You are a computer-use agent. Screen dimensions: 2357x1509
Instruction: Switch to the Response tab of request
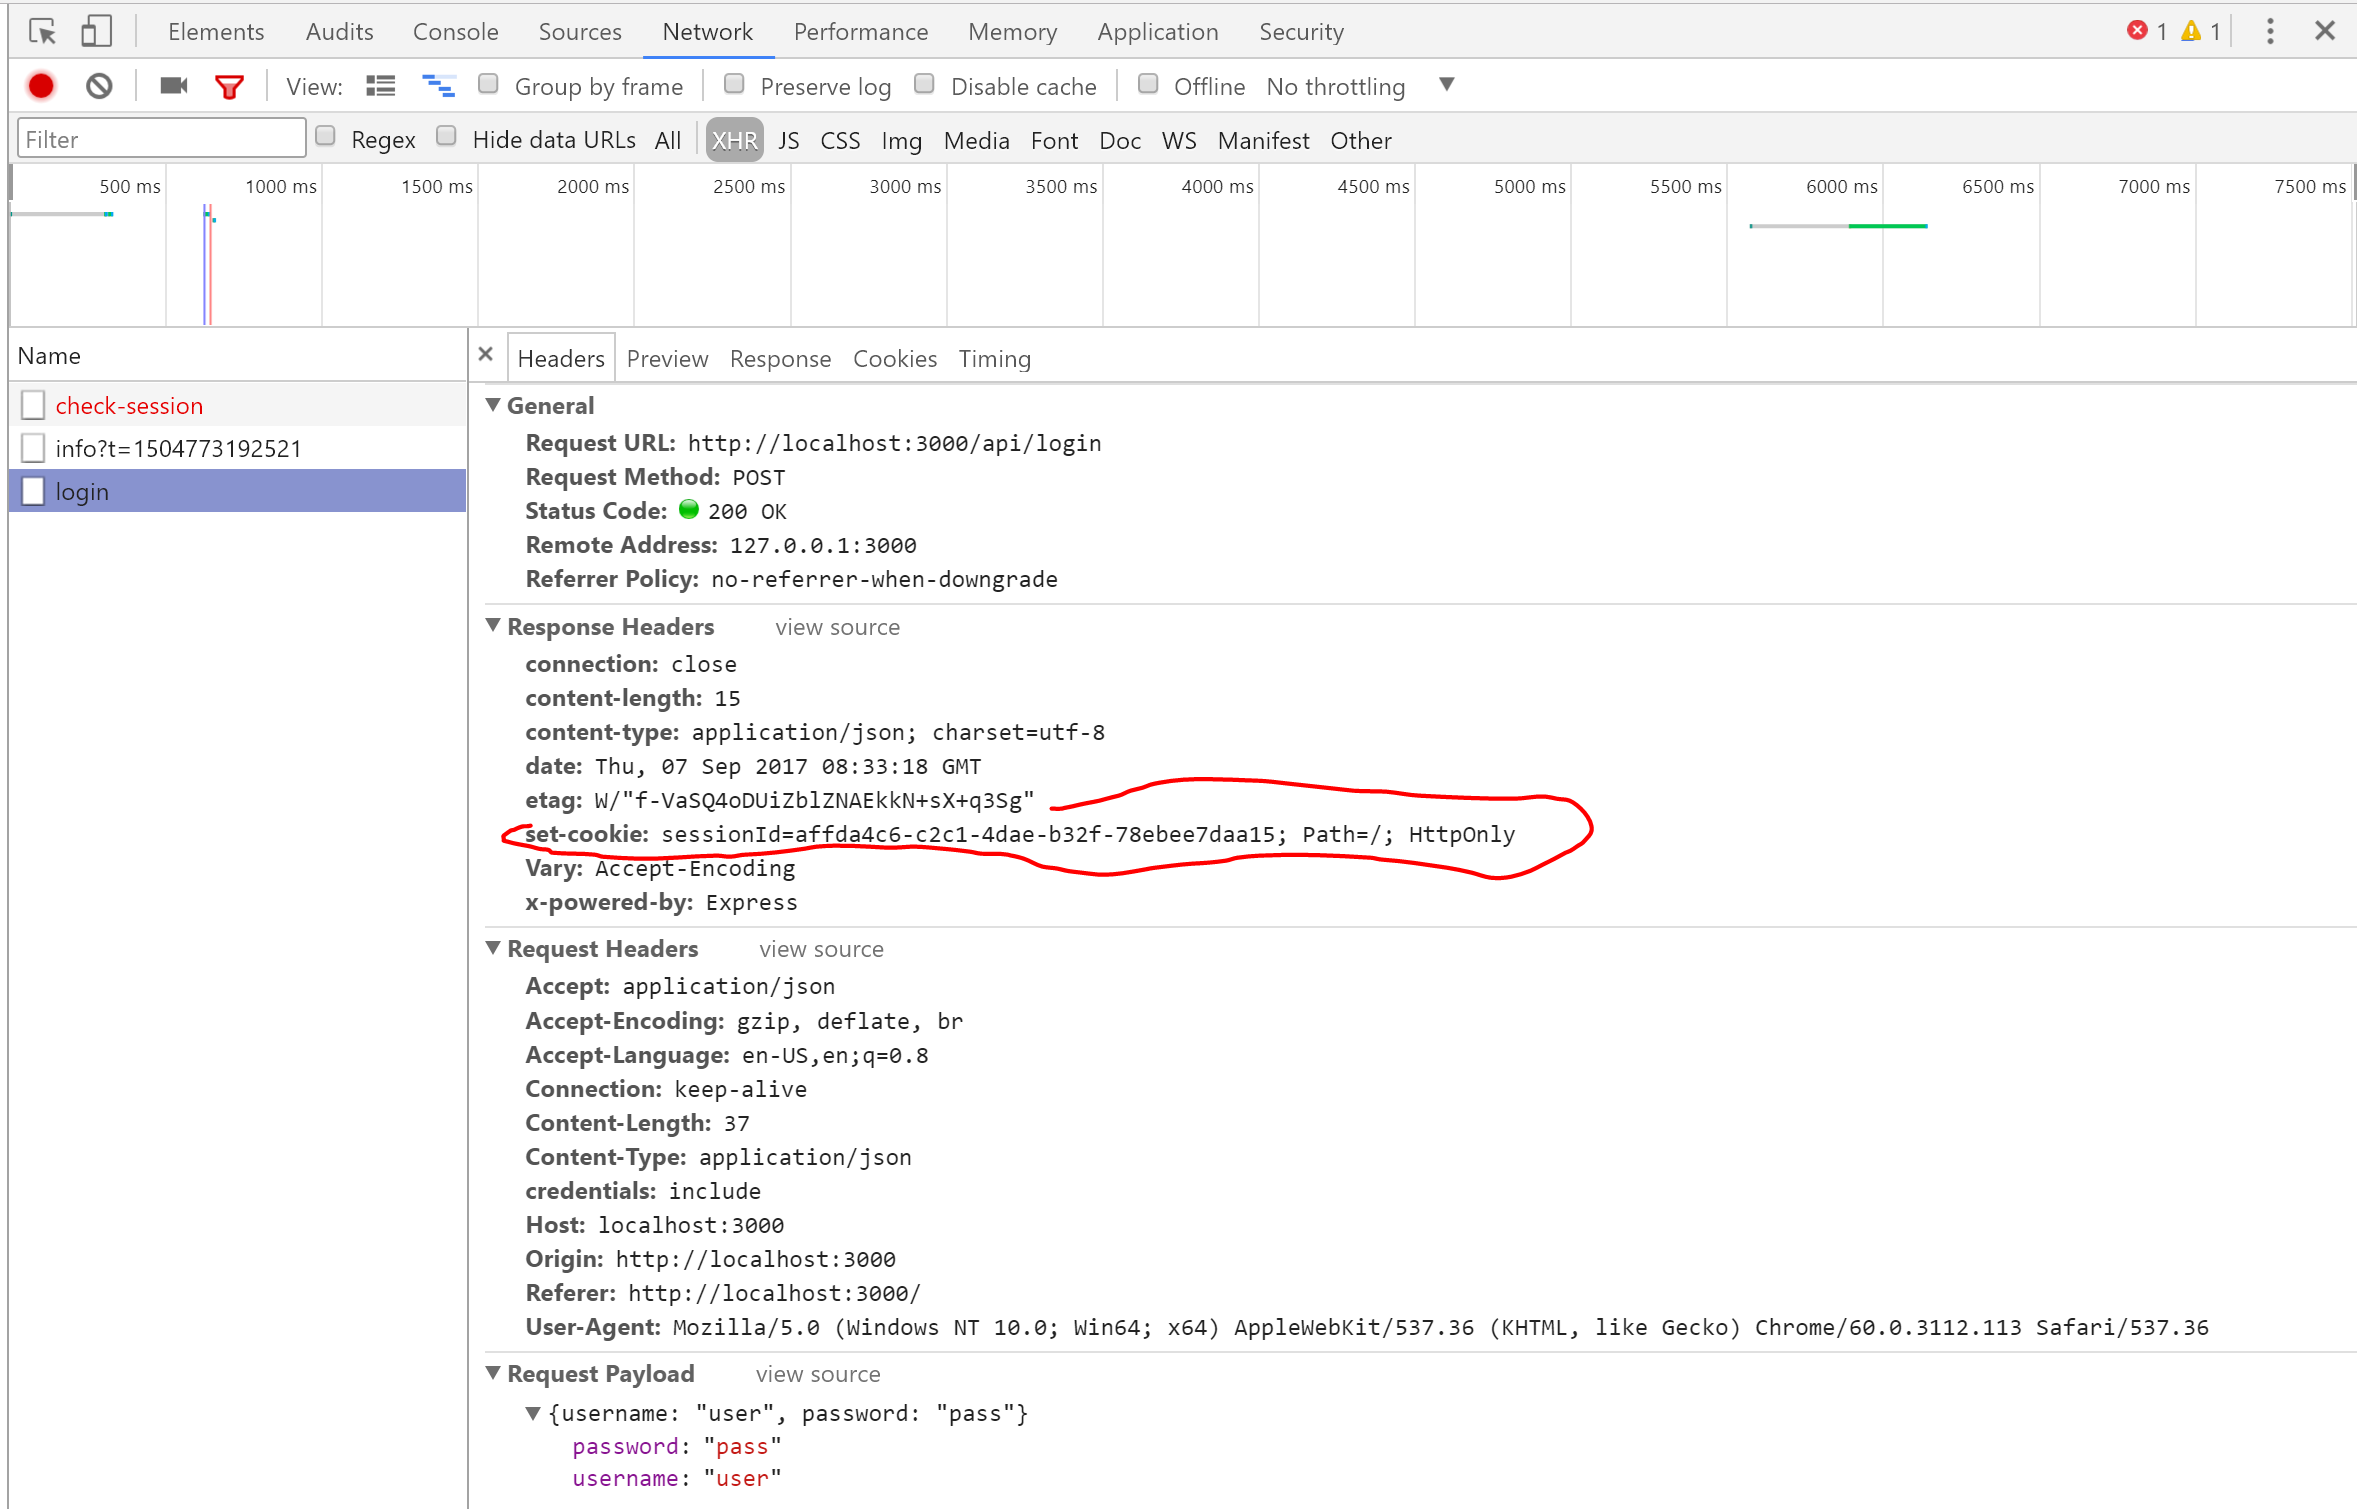point(780,359)
